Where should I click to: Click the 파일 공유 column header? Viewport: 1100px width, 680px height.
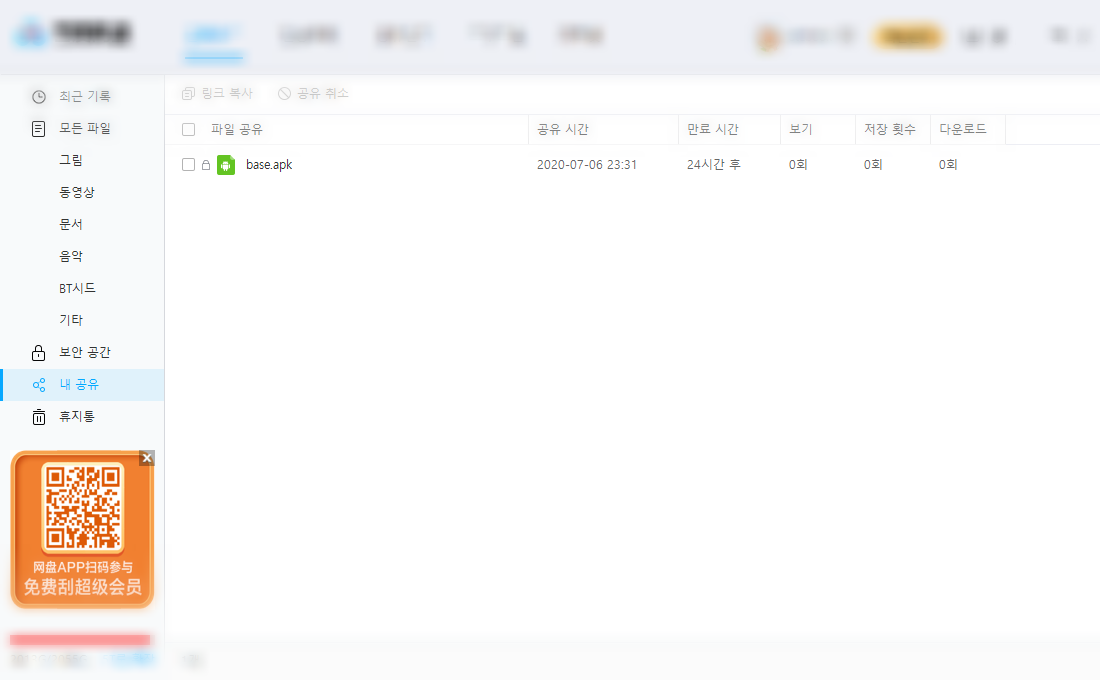(236, 130)
